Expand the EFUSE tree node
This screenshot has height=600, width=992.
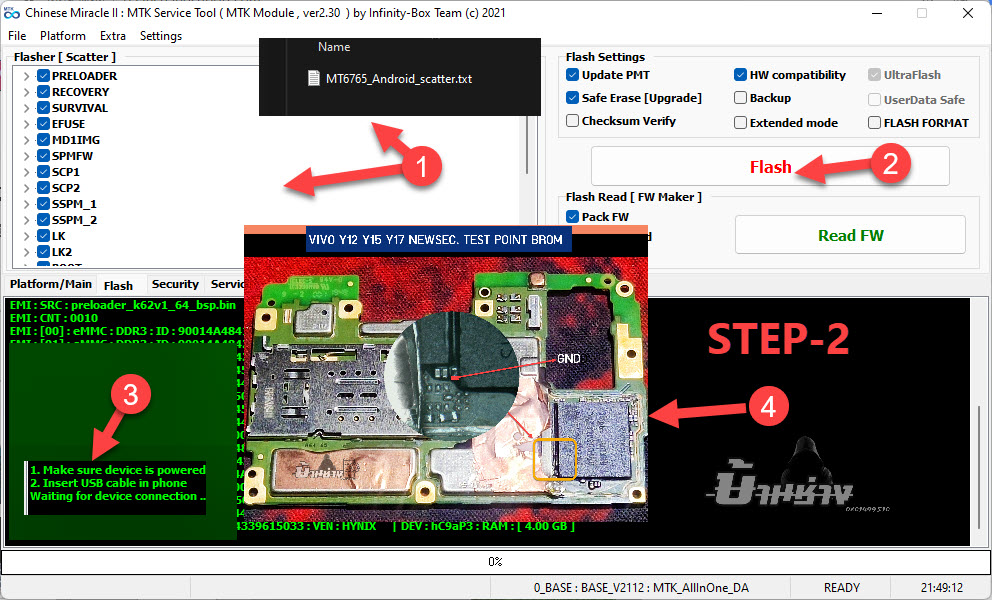pyautogui.click(x=27, y=124)
